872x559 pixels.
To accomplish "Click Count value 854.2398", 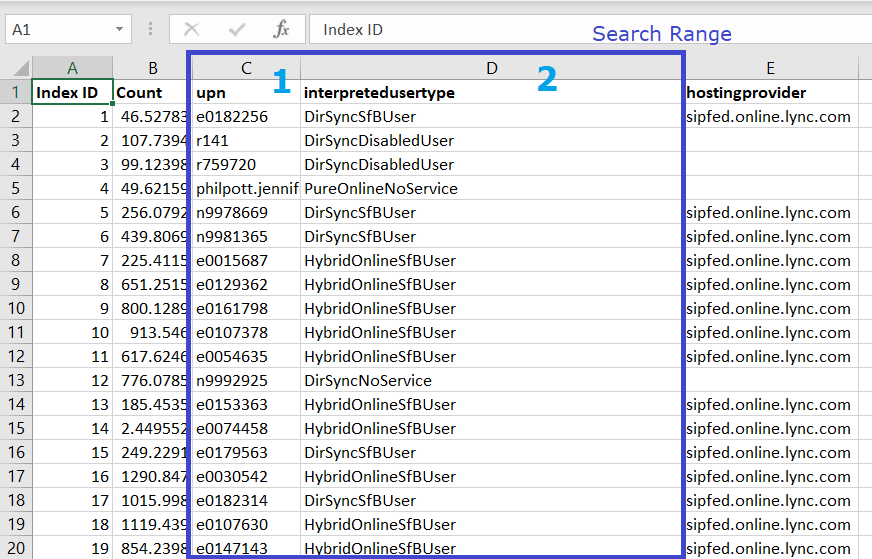I will [153, 548].
